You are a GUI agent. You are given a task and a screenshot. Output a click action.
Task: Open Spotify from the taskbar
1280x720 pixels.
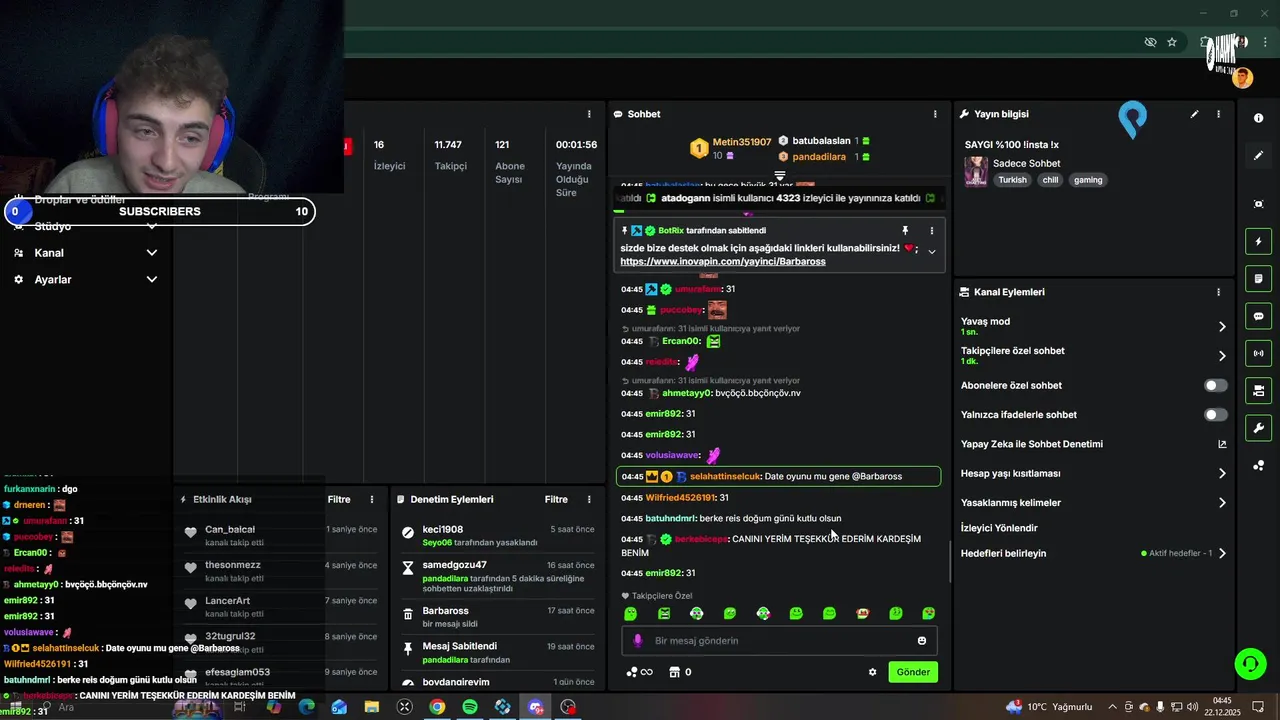tap(470, 707)
